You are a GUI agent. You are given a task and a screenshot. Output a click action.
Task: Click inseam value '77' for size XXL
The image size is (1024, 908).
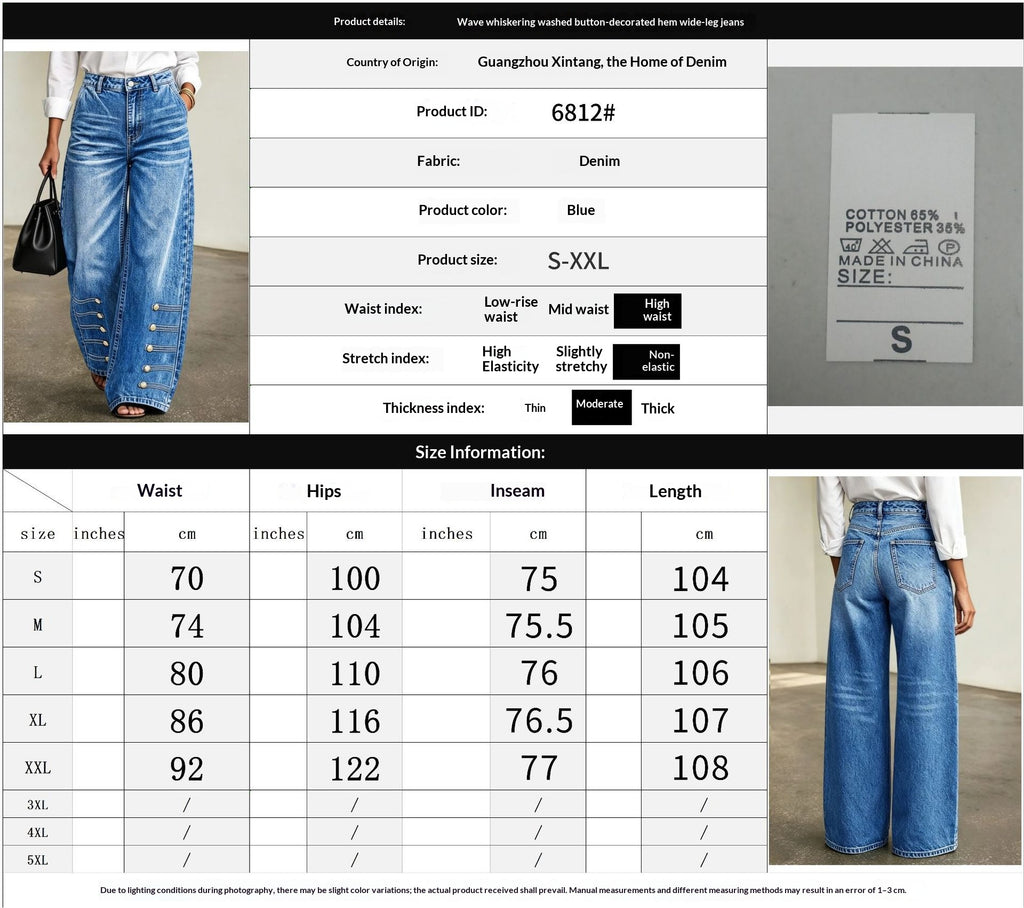tap(539, 768)
